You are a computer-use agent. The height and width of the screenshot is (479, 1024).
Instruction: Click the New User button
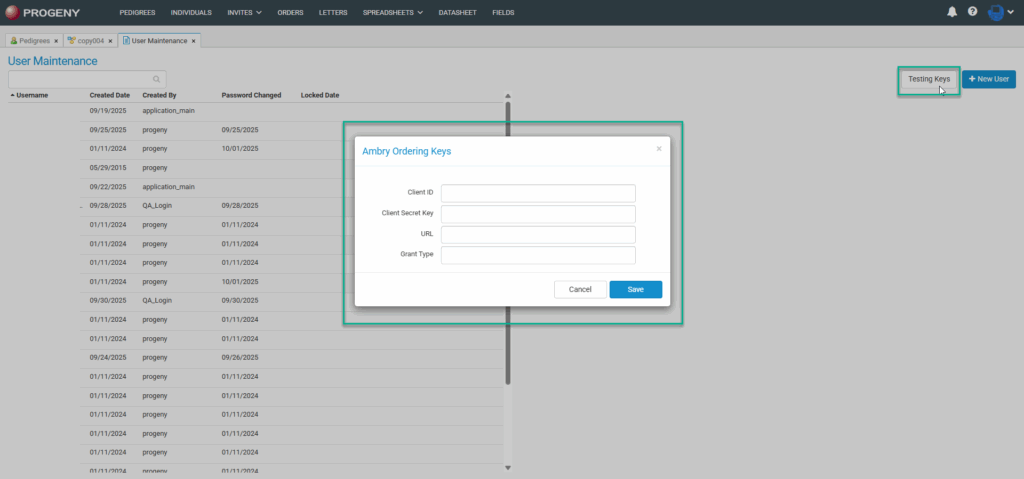coord(989,79)
